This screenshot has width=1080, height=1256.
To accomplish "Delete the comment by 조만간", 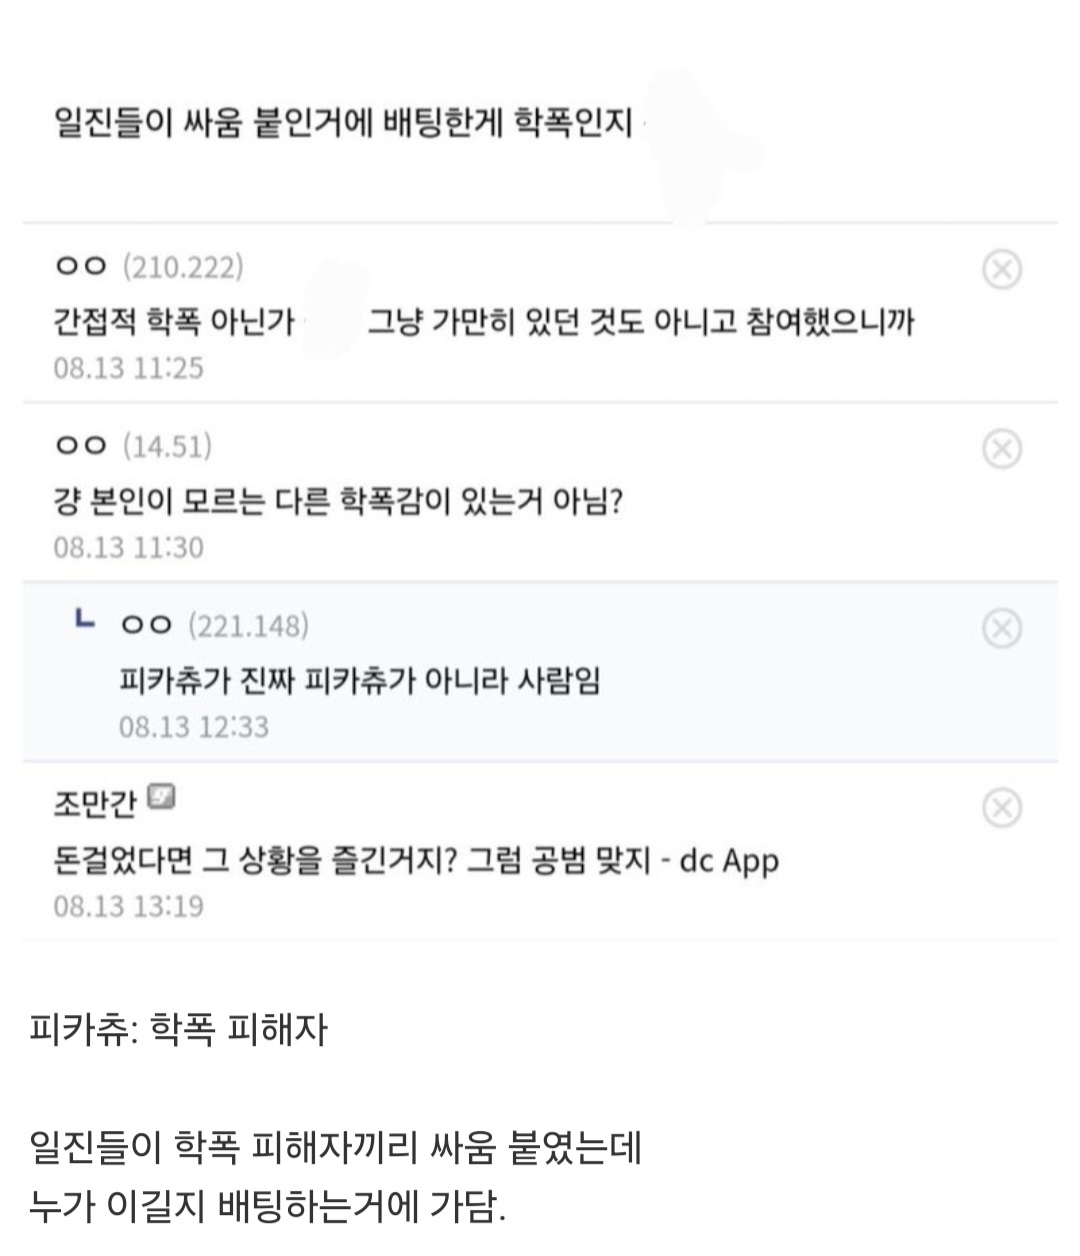I will click(1002, 807).
